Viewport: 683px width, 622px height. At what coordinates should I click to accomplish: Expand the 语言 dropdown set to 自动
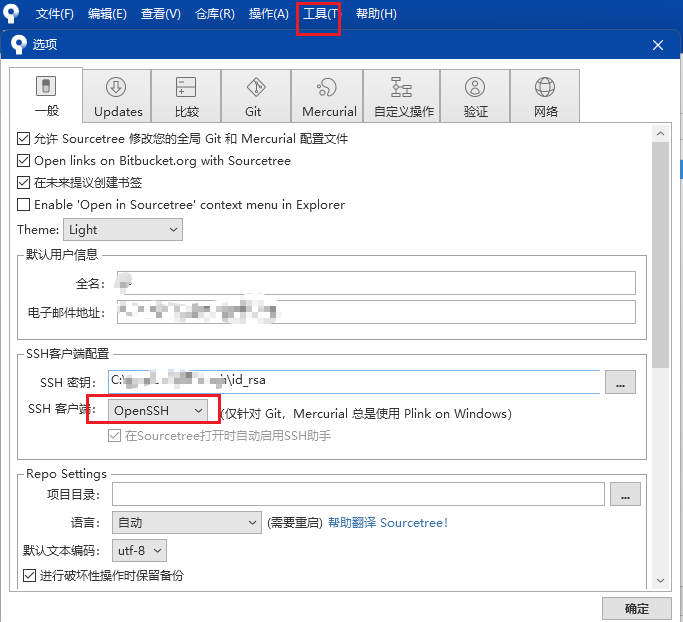coord(187,523)
